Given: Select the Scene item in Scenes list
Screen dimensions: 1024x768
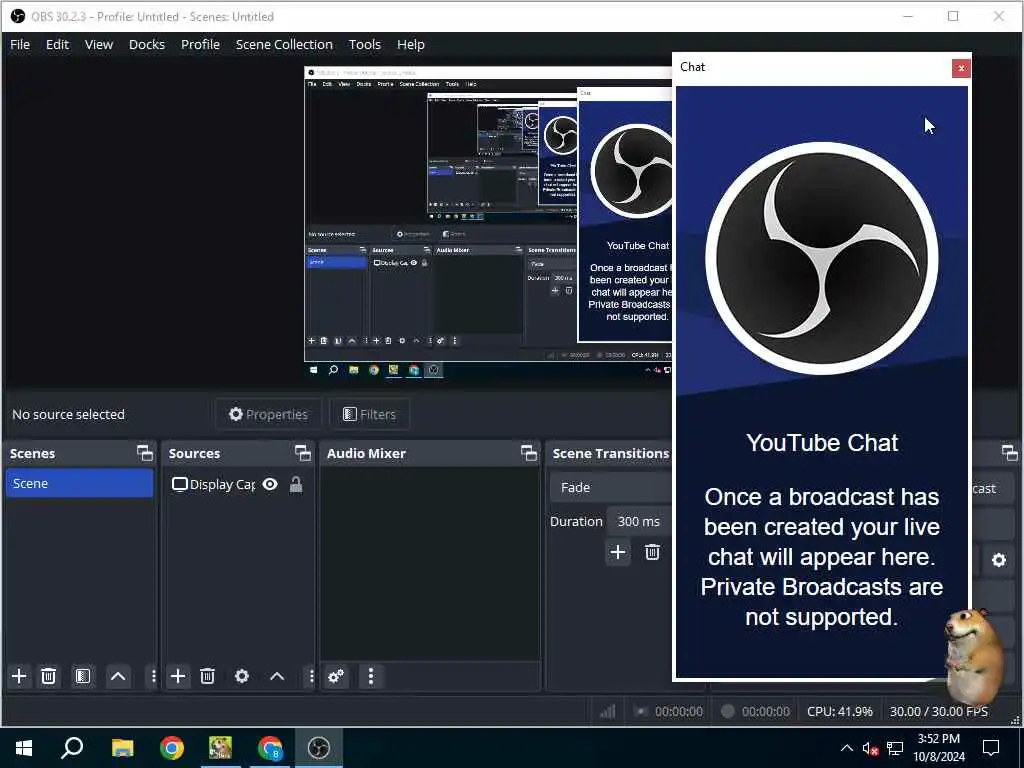Looking at the screenshot, I should [x=79, y=483].
